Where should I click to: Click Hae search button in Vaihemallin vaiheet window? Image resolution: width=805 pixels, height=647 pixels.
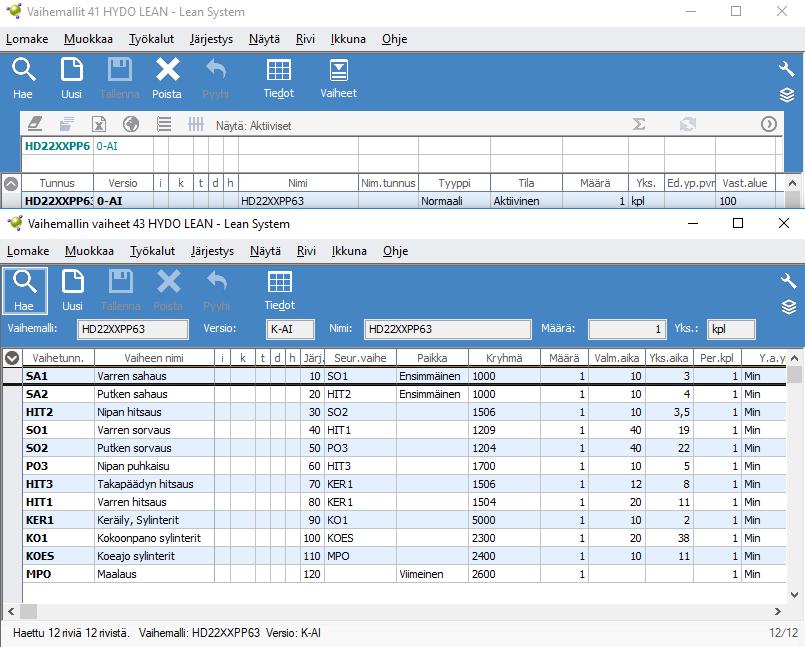(25, 291)
